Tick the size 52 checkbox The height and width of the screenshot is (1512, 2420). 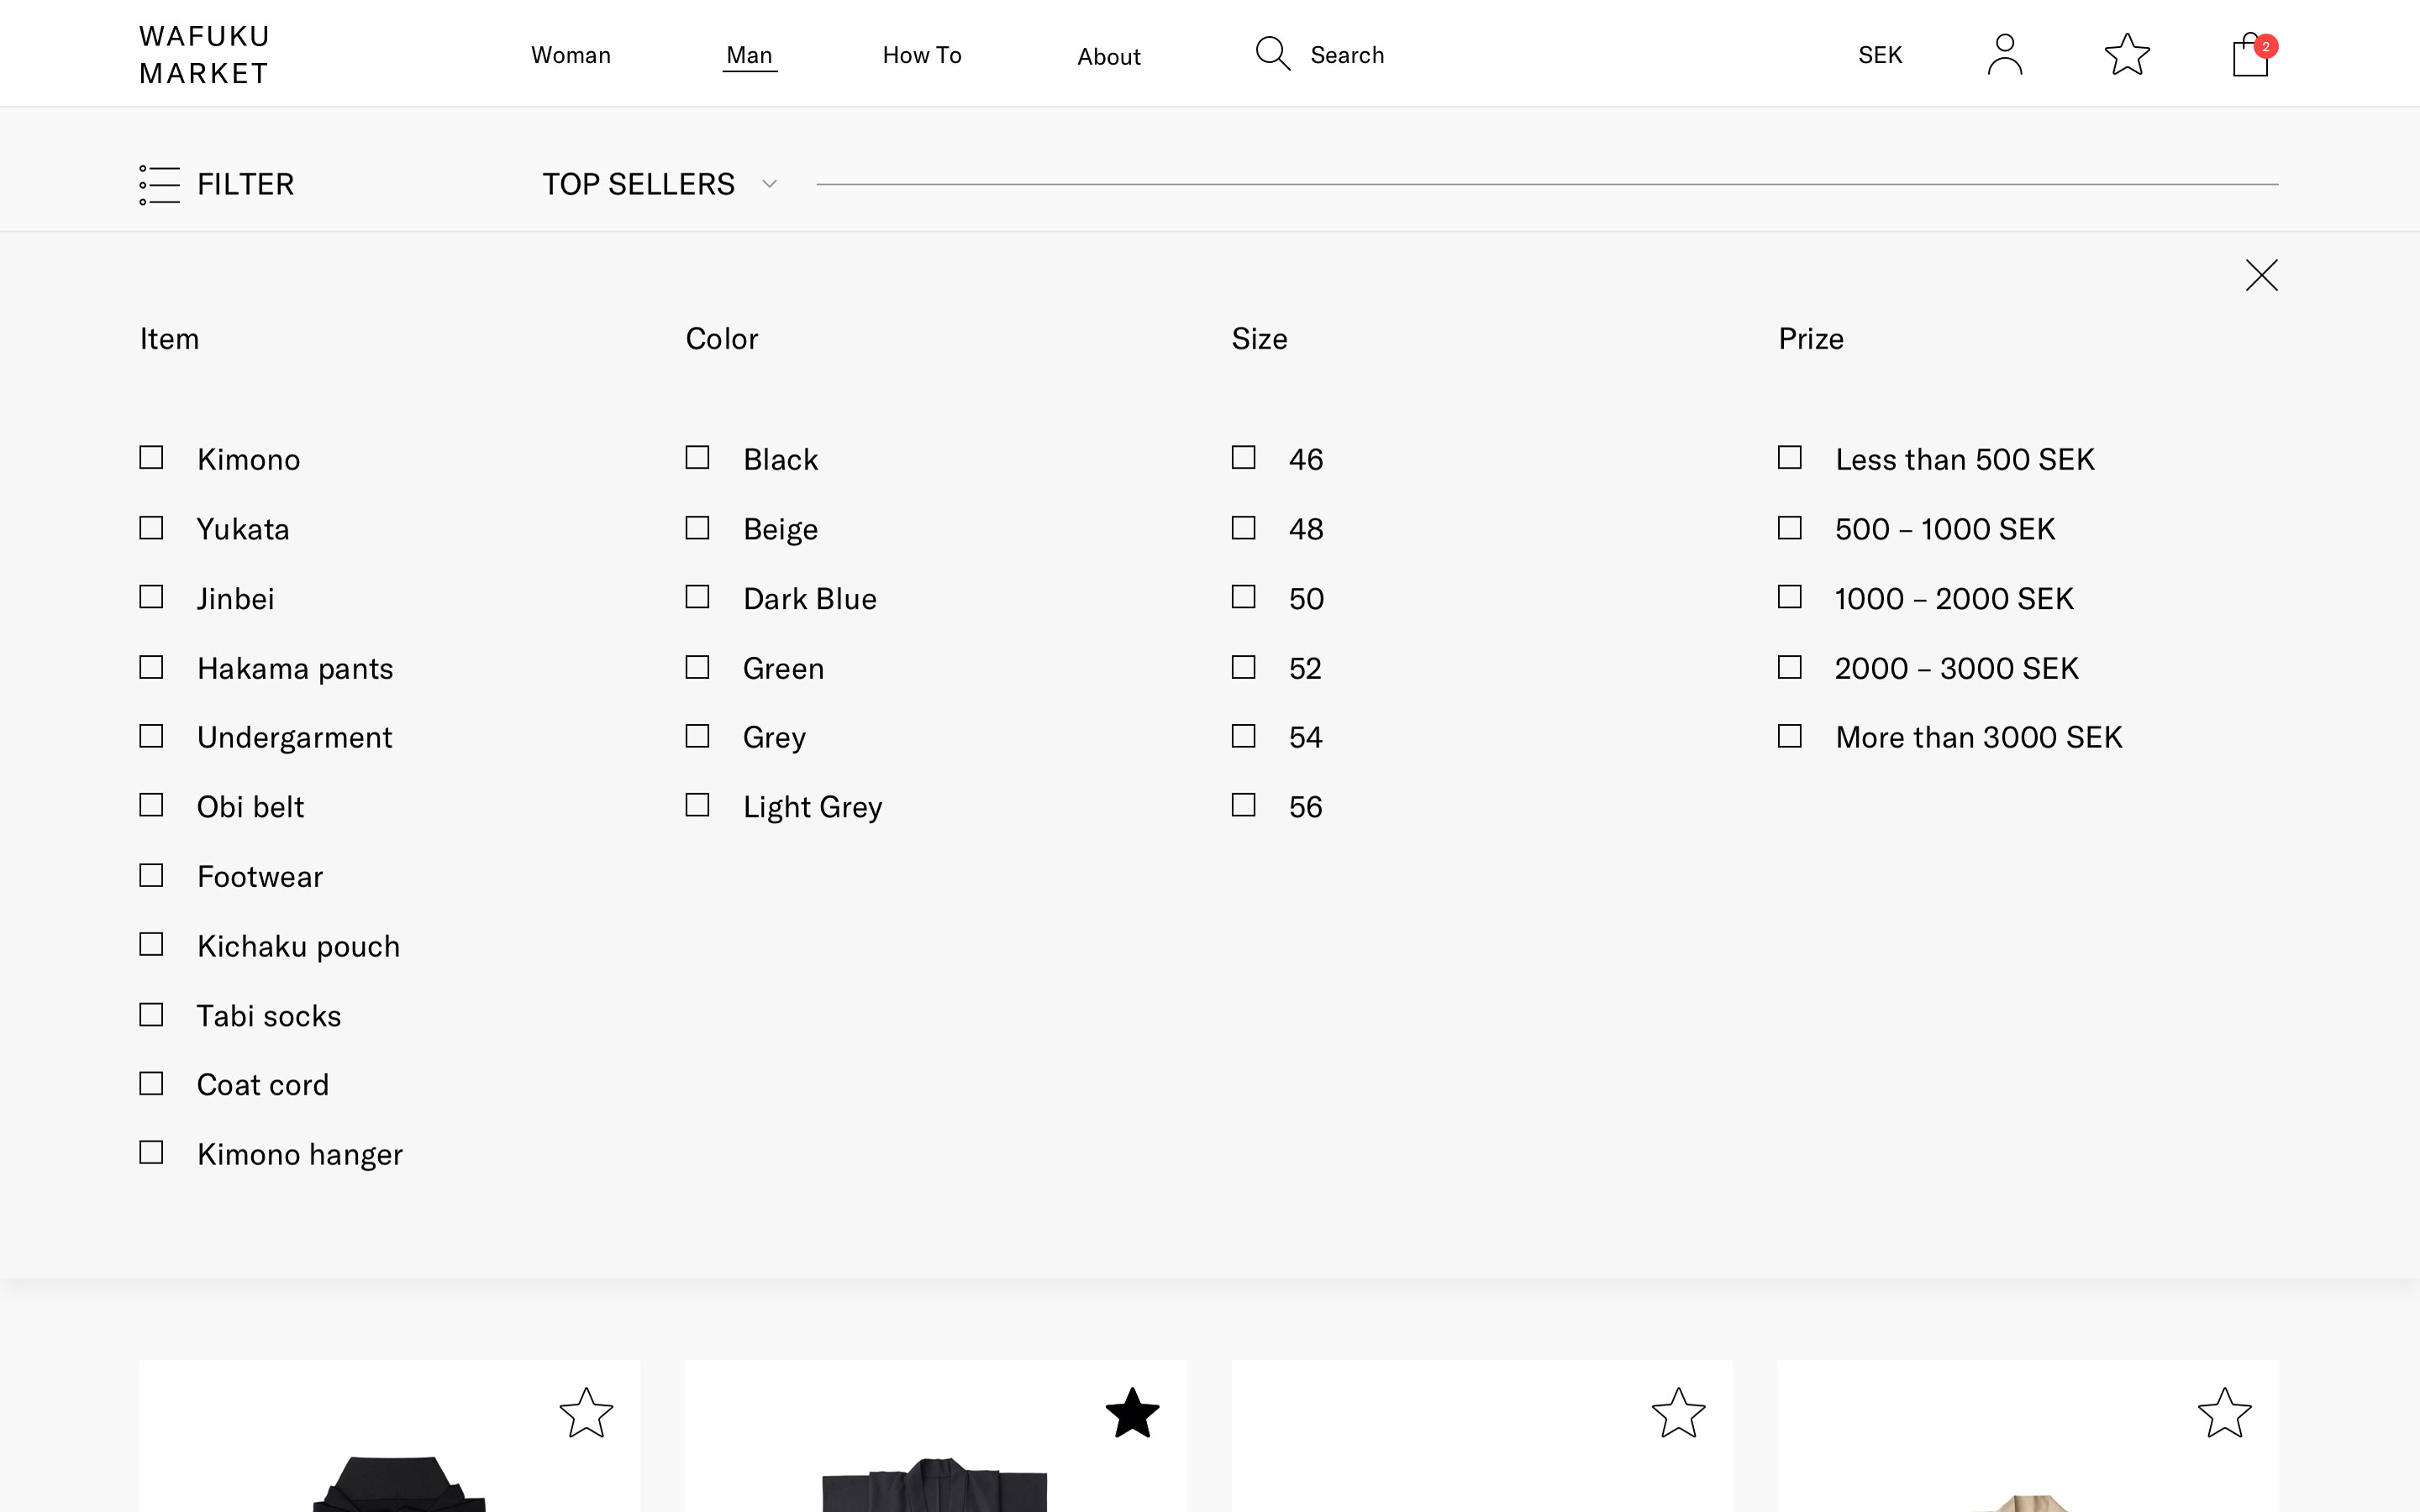click(x=1243, y=667)
